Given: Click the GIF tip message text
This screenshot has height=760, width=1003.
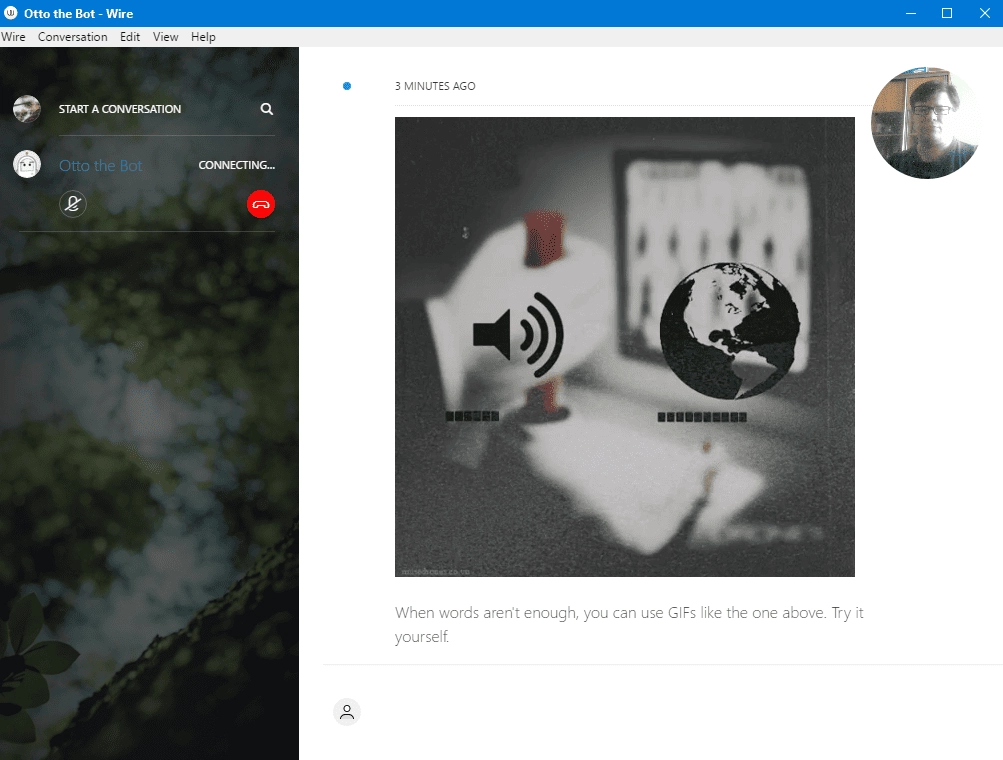Looking at the screenshot, I should 629,624.
